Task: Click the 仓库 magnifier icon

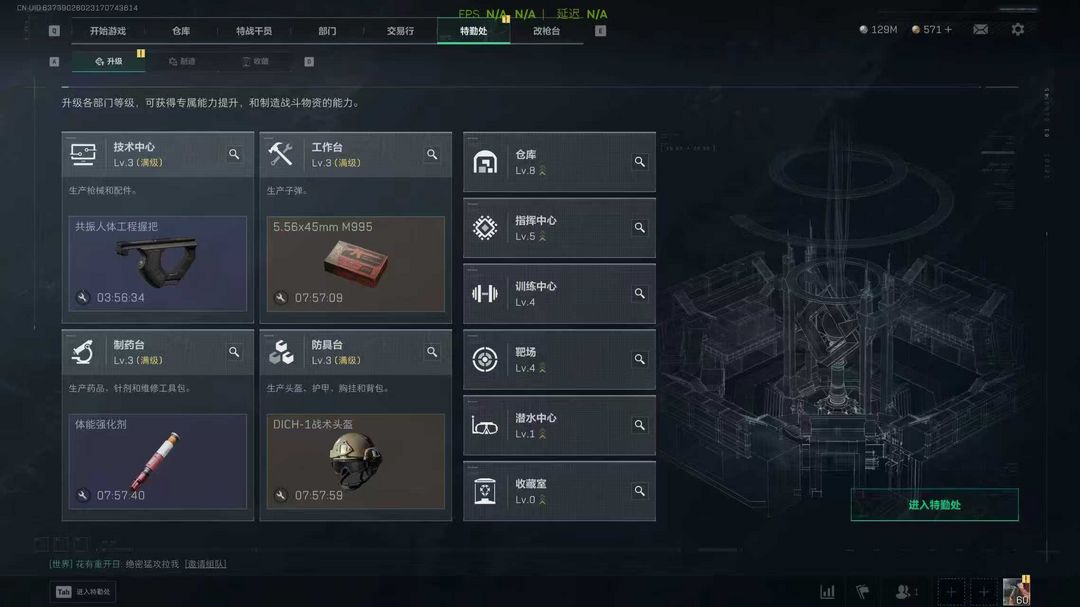Action: click(x=640, y=162)
